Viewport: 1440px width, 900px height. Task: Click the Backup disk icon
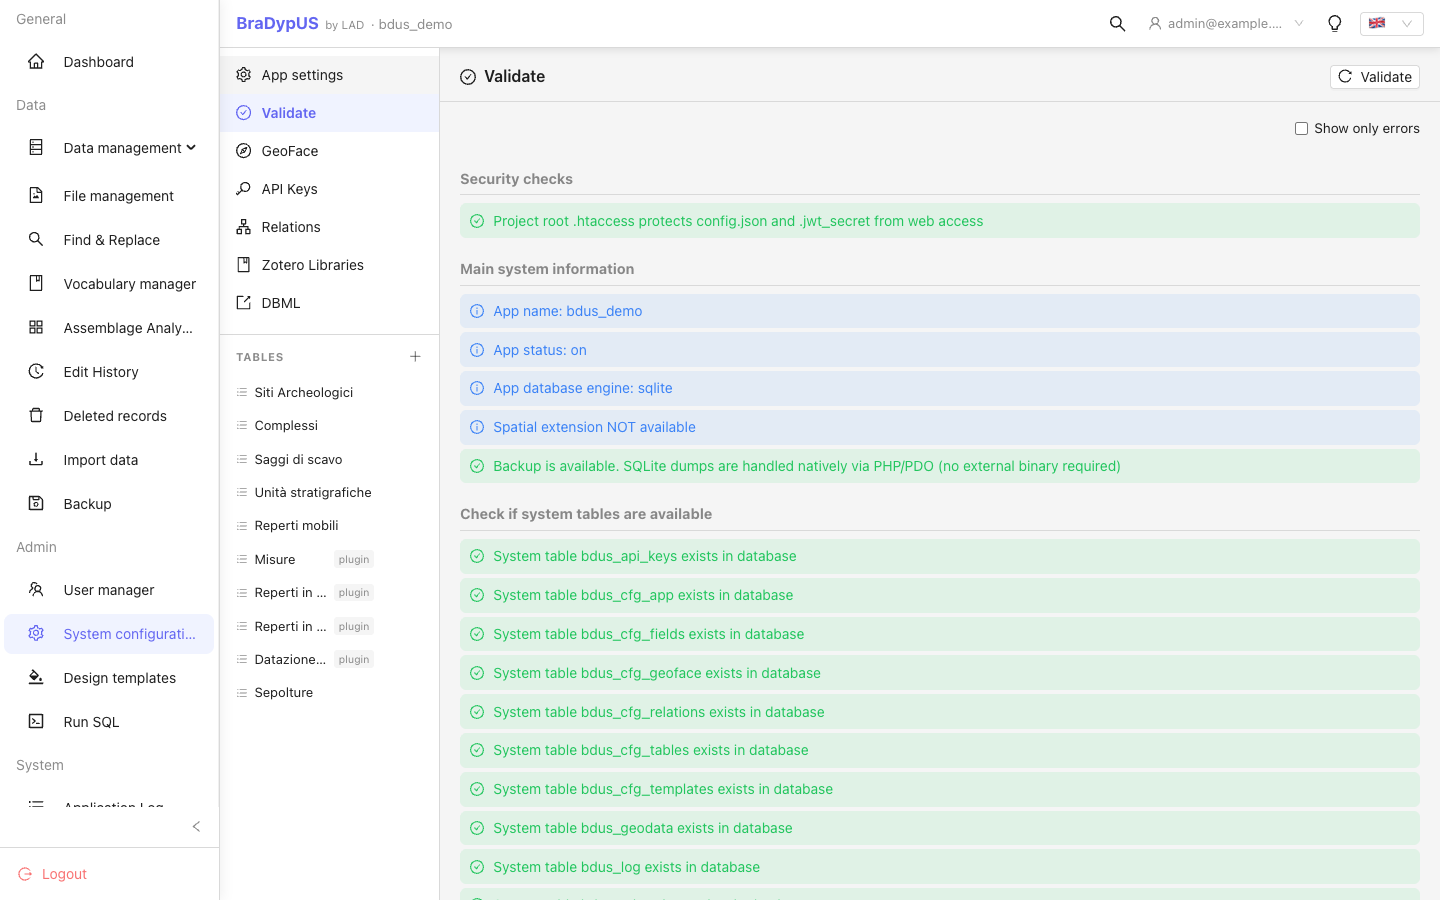pyautogui.click(x=36, y=504)
